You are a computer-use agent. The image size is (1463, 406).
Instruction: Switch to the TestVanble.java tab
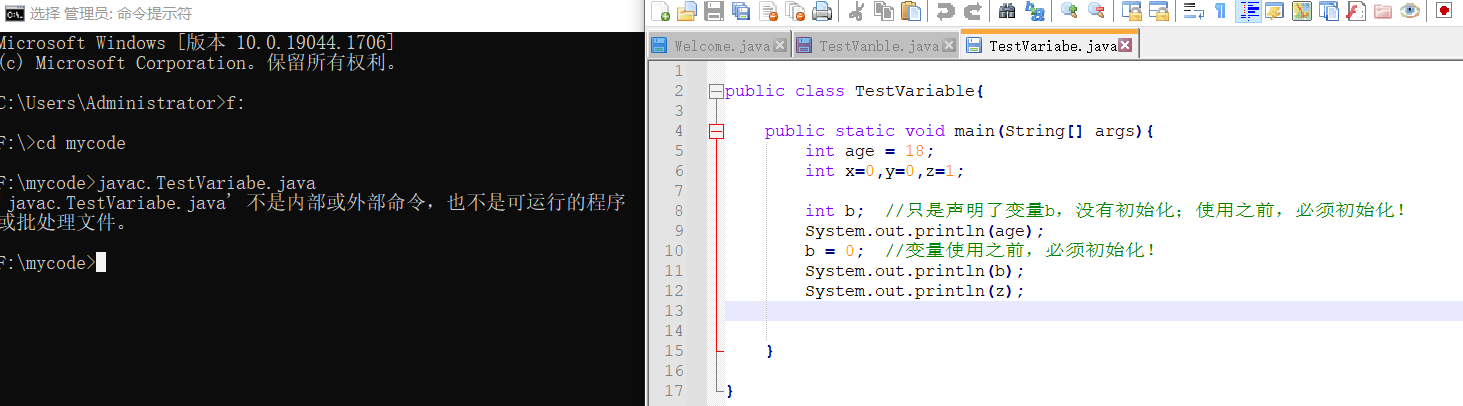click(x=877, y=46)
